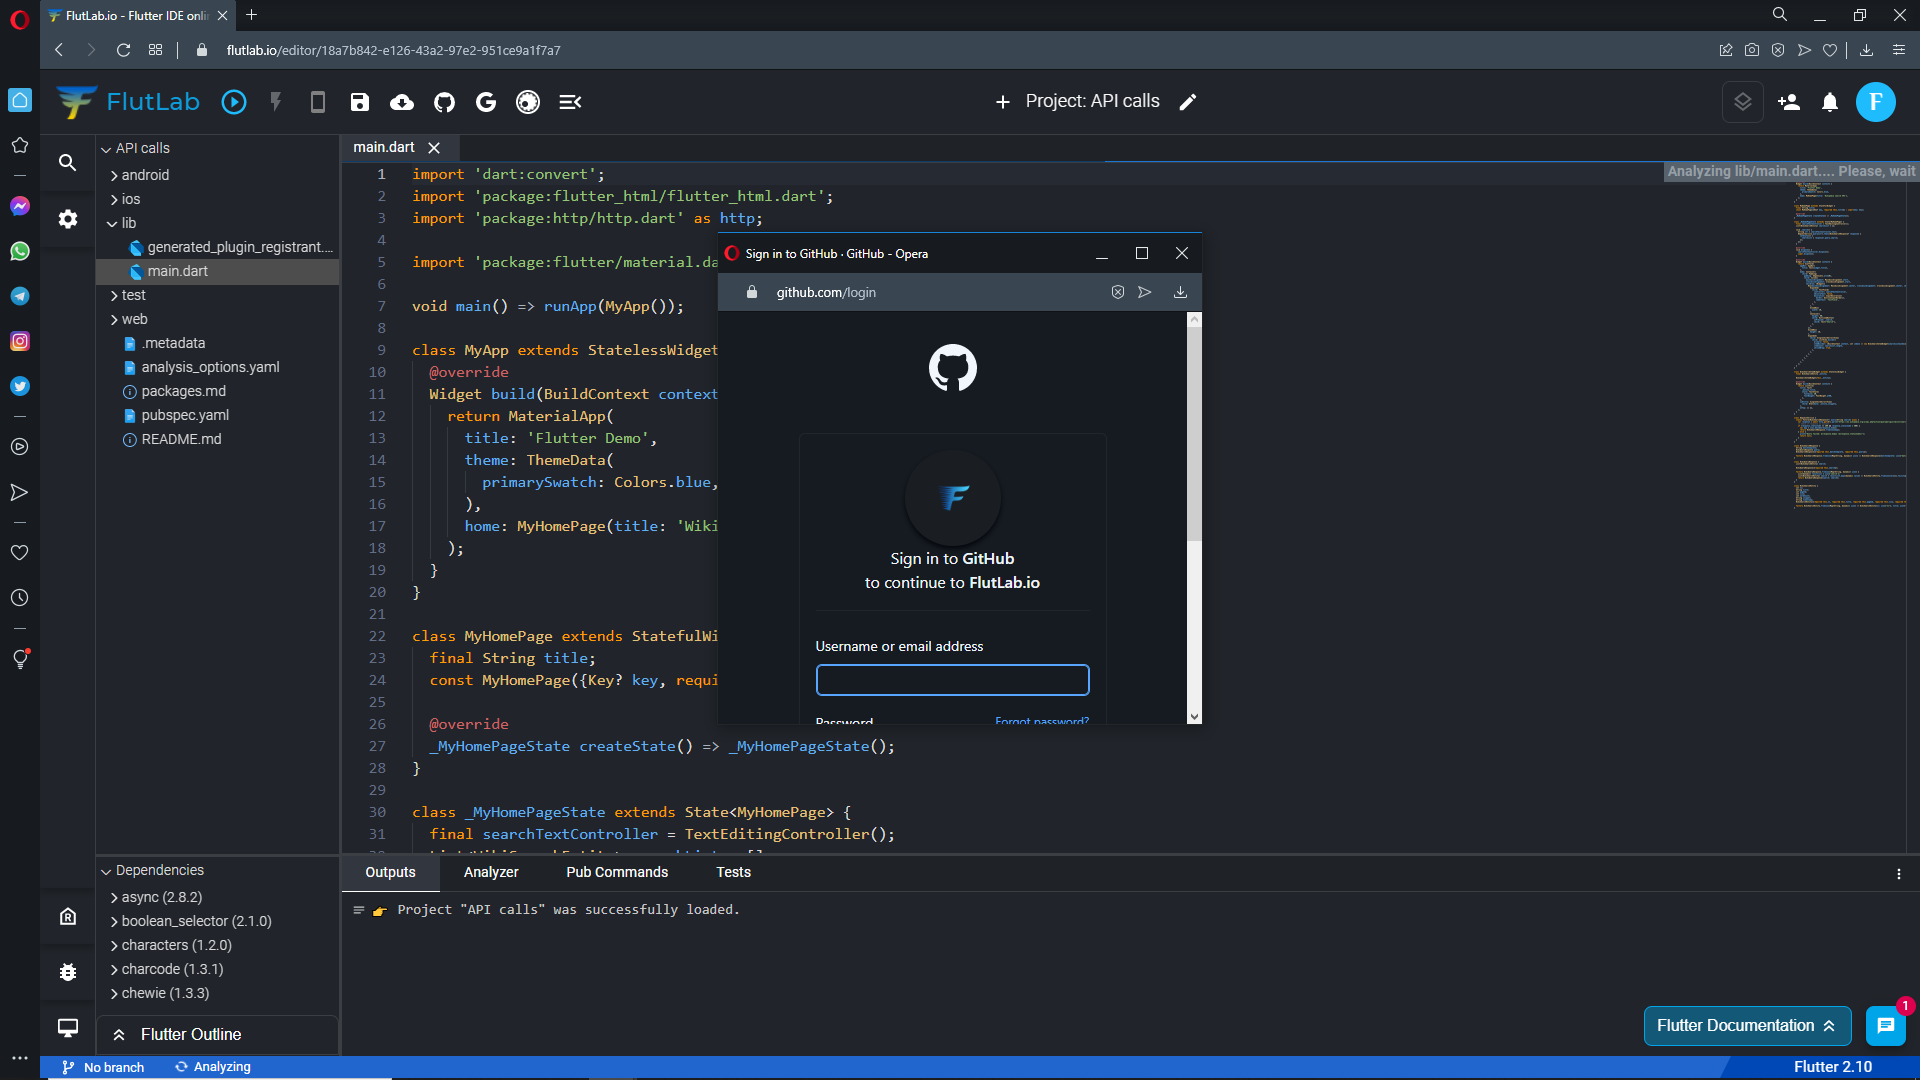Open notifications bell icon

click(1830, 102)
